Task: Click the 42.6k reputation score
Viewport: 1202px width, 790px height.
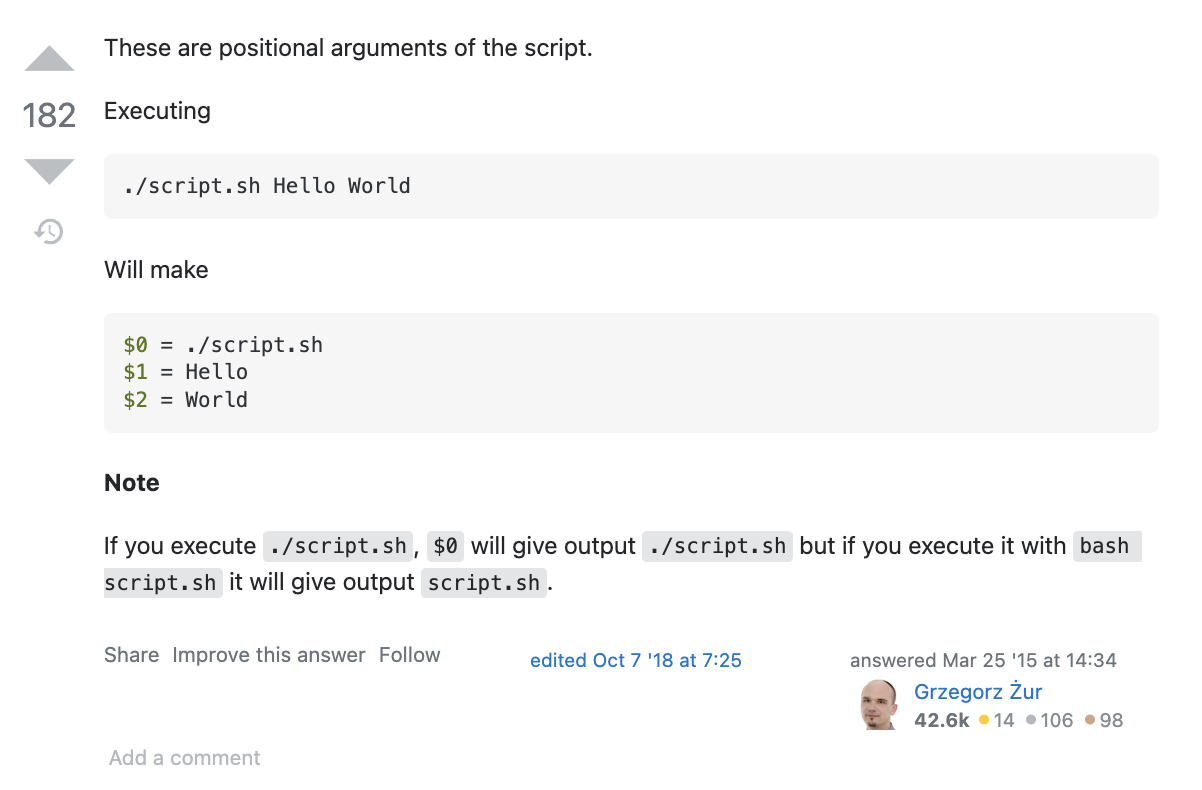Action: [x=941, y=720]
